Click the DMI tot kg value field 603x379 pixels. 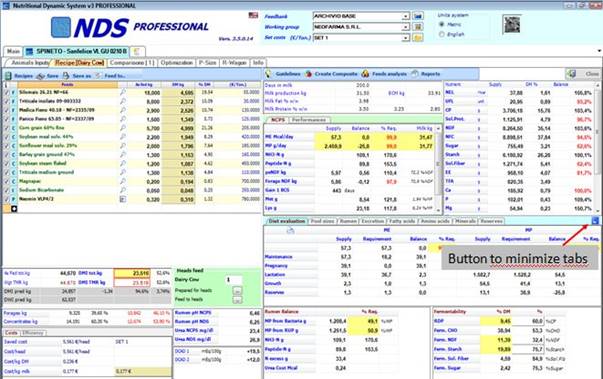[132, 273]
